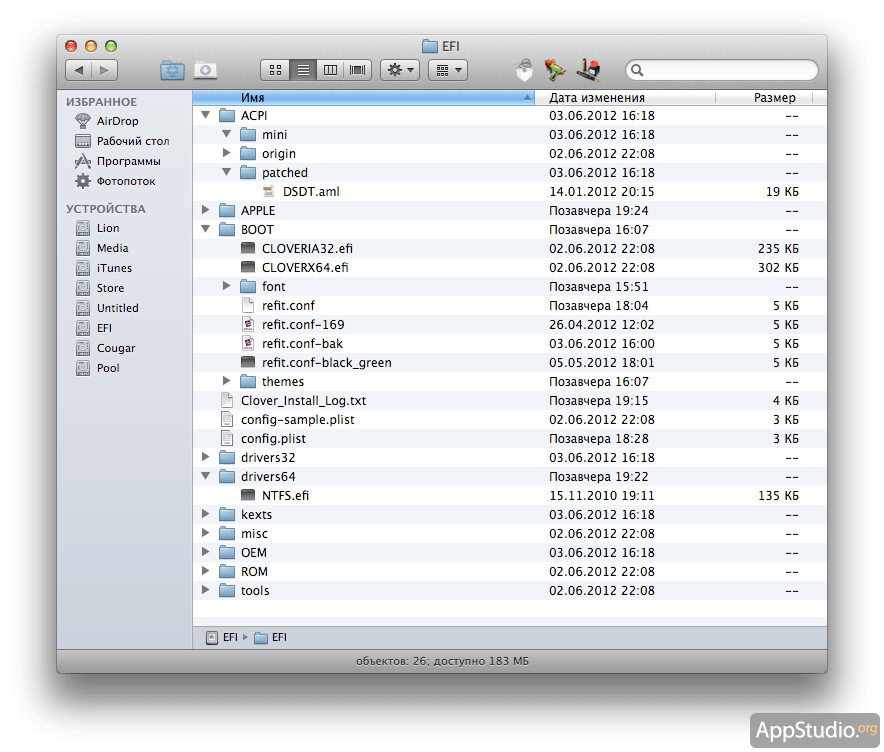Select the CLOVERX64.efi file icon
This screenshot has width=884, height=752.
point(247,267)
